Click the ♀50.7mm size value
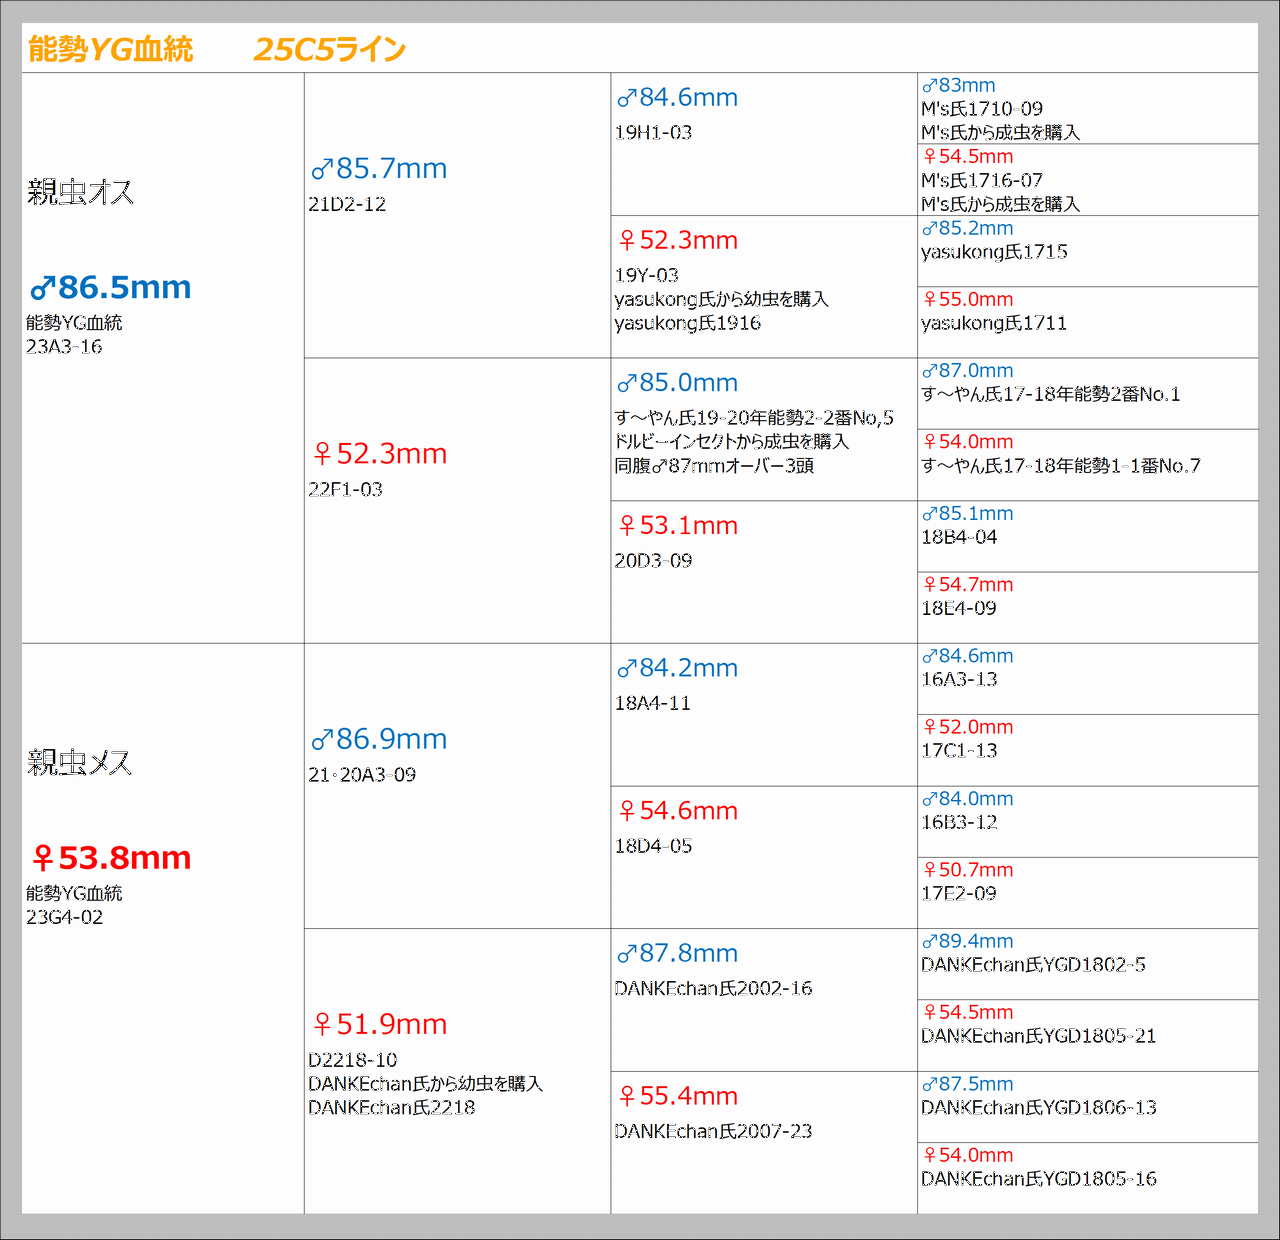Screen dimensions: 1280x1240 pyautogui.click(x=967, y=870)
